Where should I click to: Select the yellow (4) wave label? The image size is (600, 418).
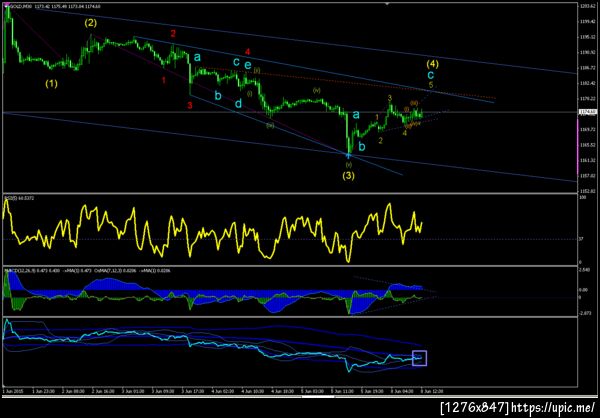pyautogui.click(x=432, y=64)
